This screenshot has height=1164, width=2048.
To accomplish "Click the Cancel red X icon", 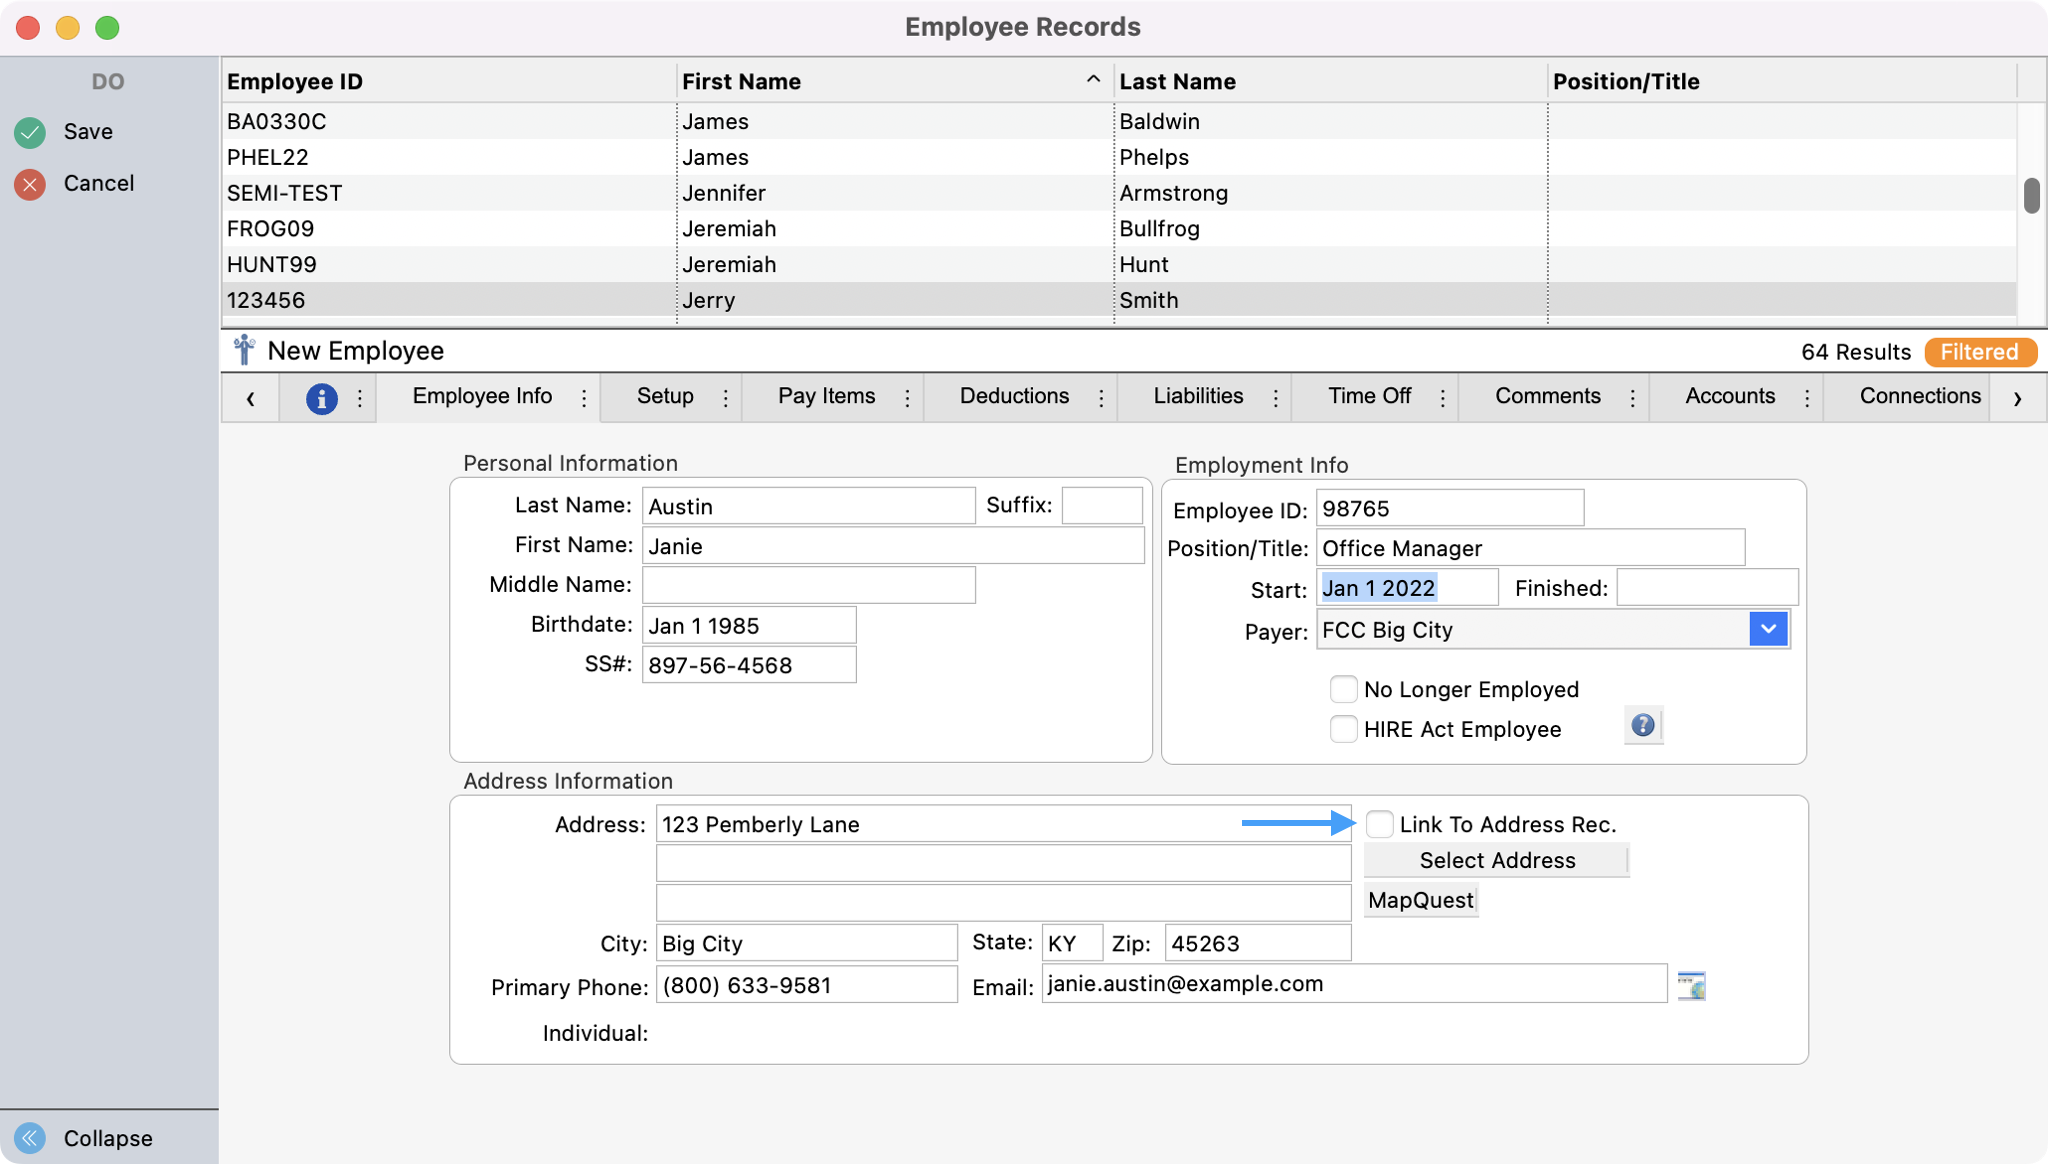I will click(x=28, y=183).
